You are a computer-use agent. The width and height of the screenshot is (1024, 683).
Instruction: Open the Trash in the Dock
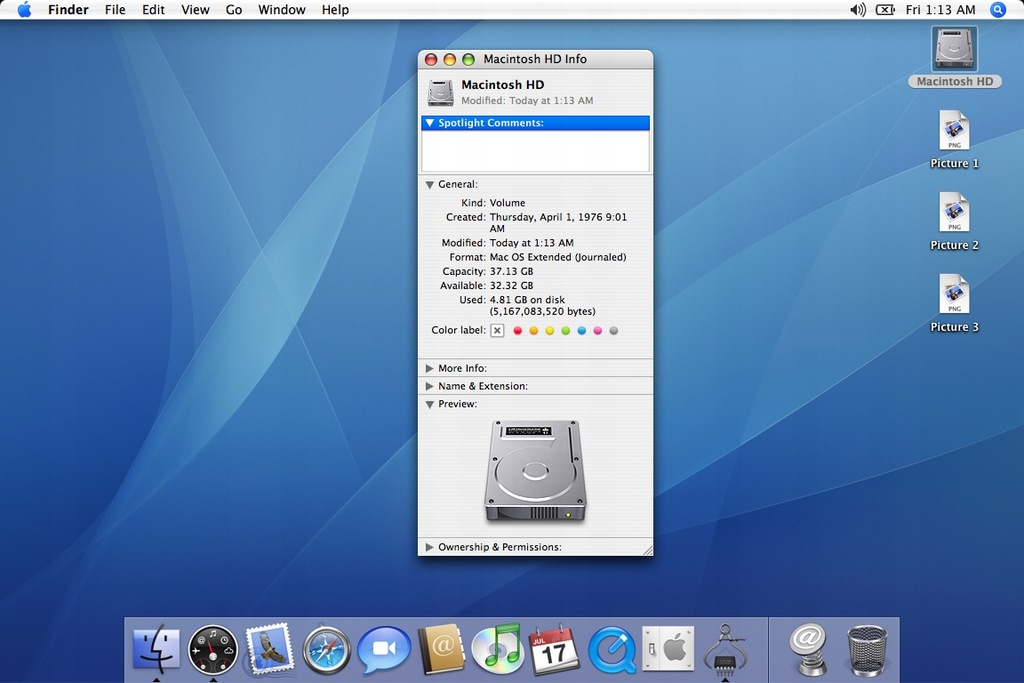point(867,650)
